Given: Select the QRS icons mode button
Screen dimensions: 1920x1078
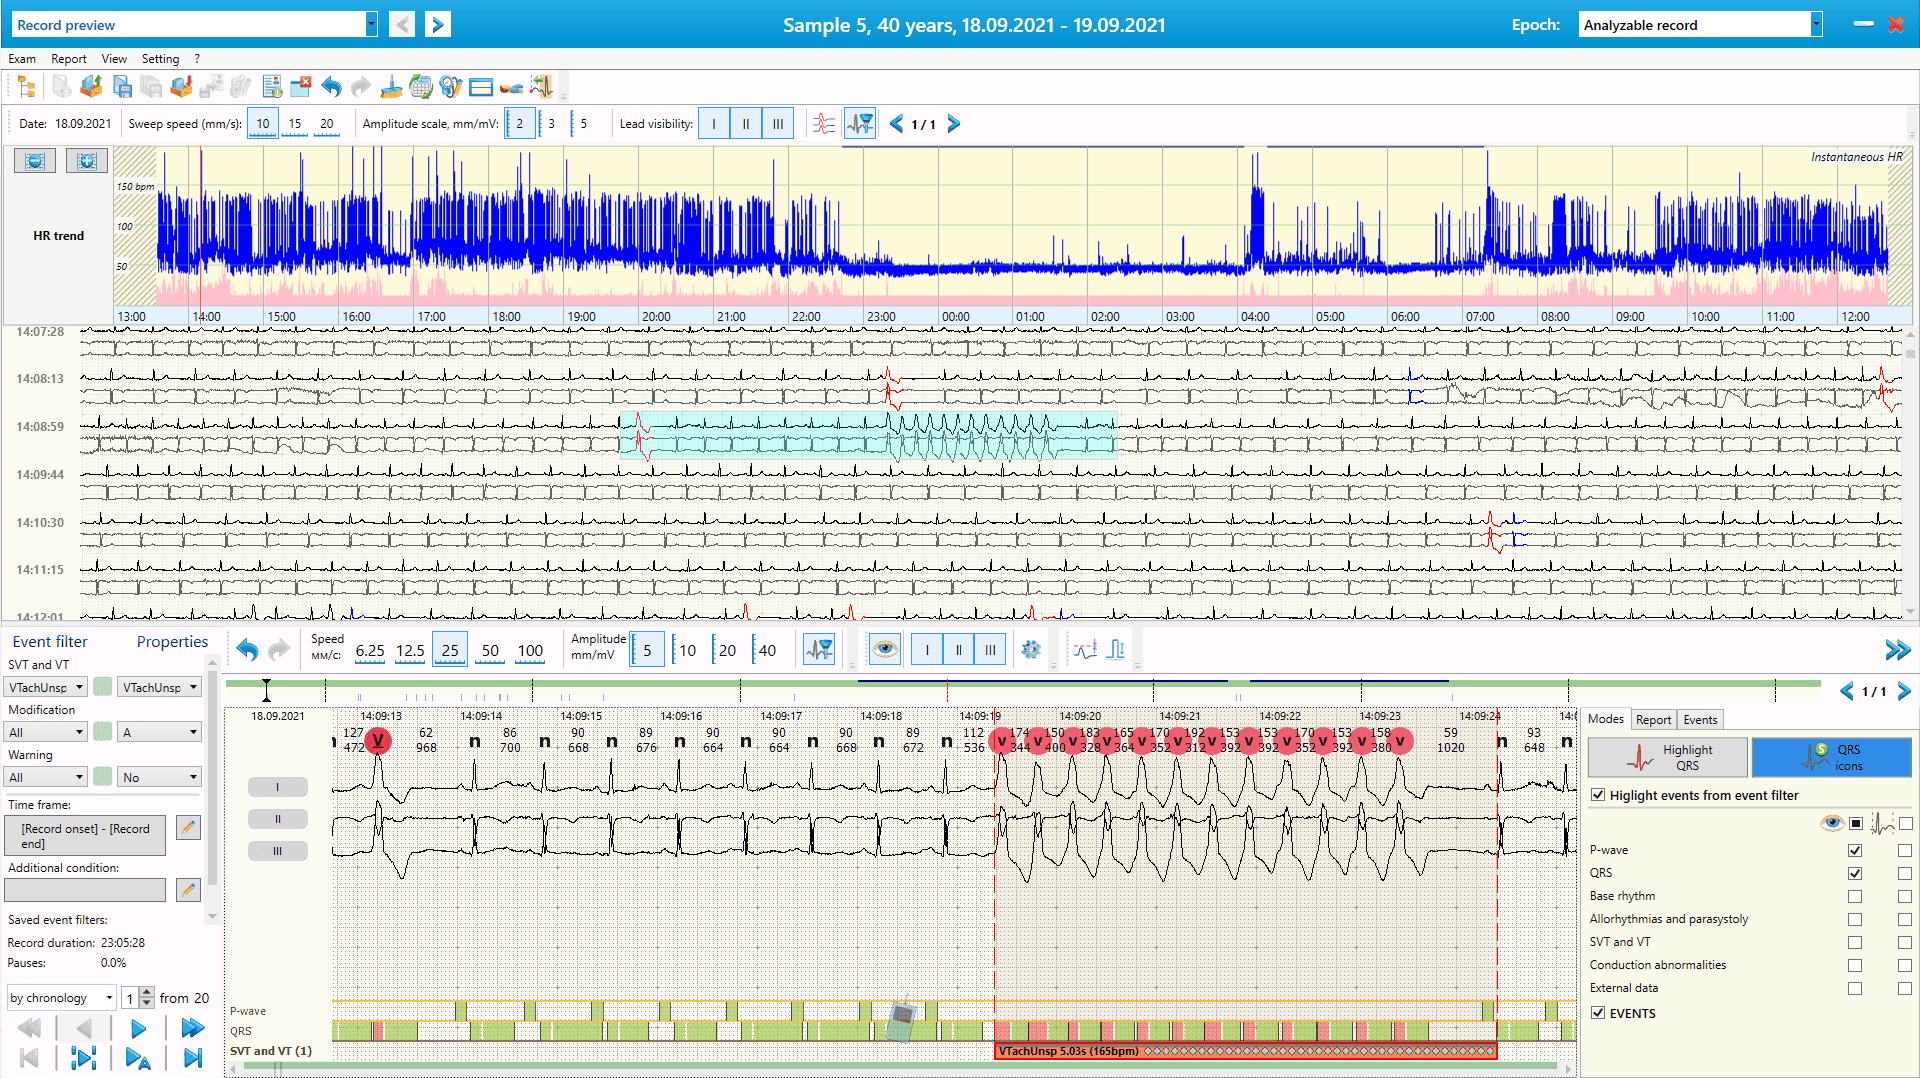Looking at the screenshot, I should [1832, 757].
